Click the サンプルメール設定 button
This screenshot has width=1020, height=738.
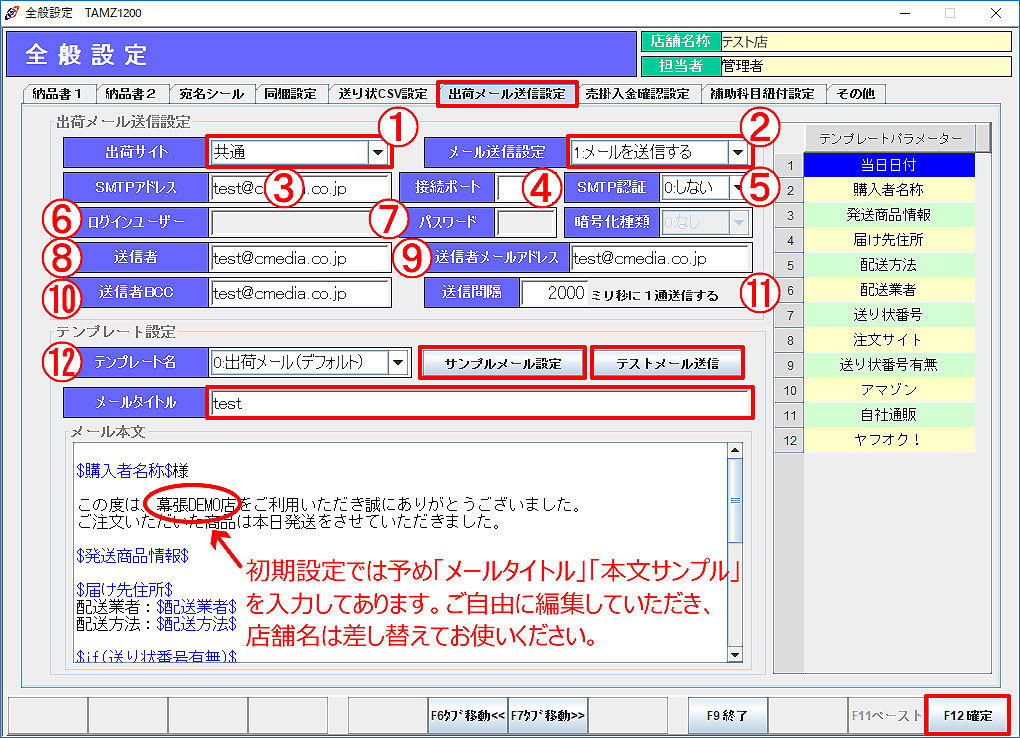pos(502,363)
